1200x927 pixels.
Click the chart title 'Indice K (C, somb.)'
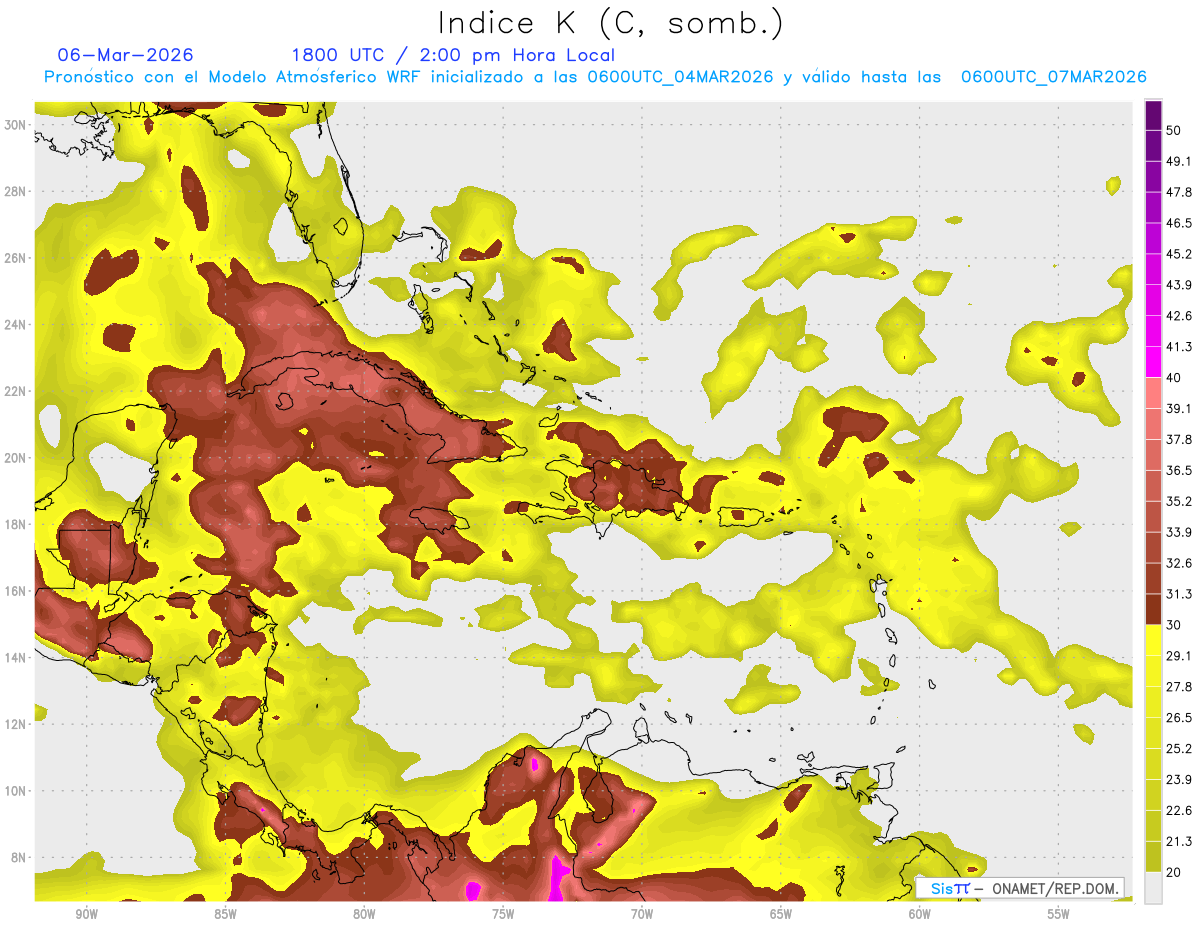611,23
